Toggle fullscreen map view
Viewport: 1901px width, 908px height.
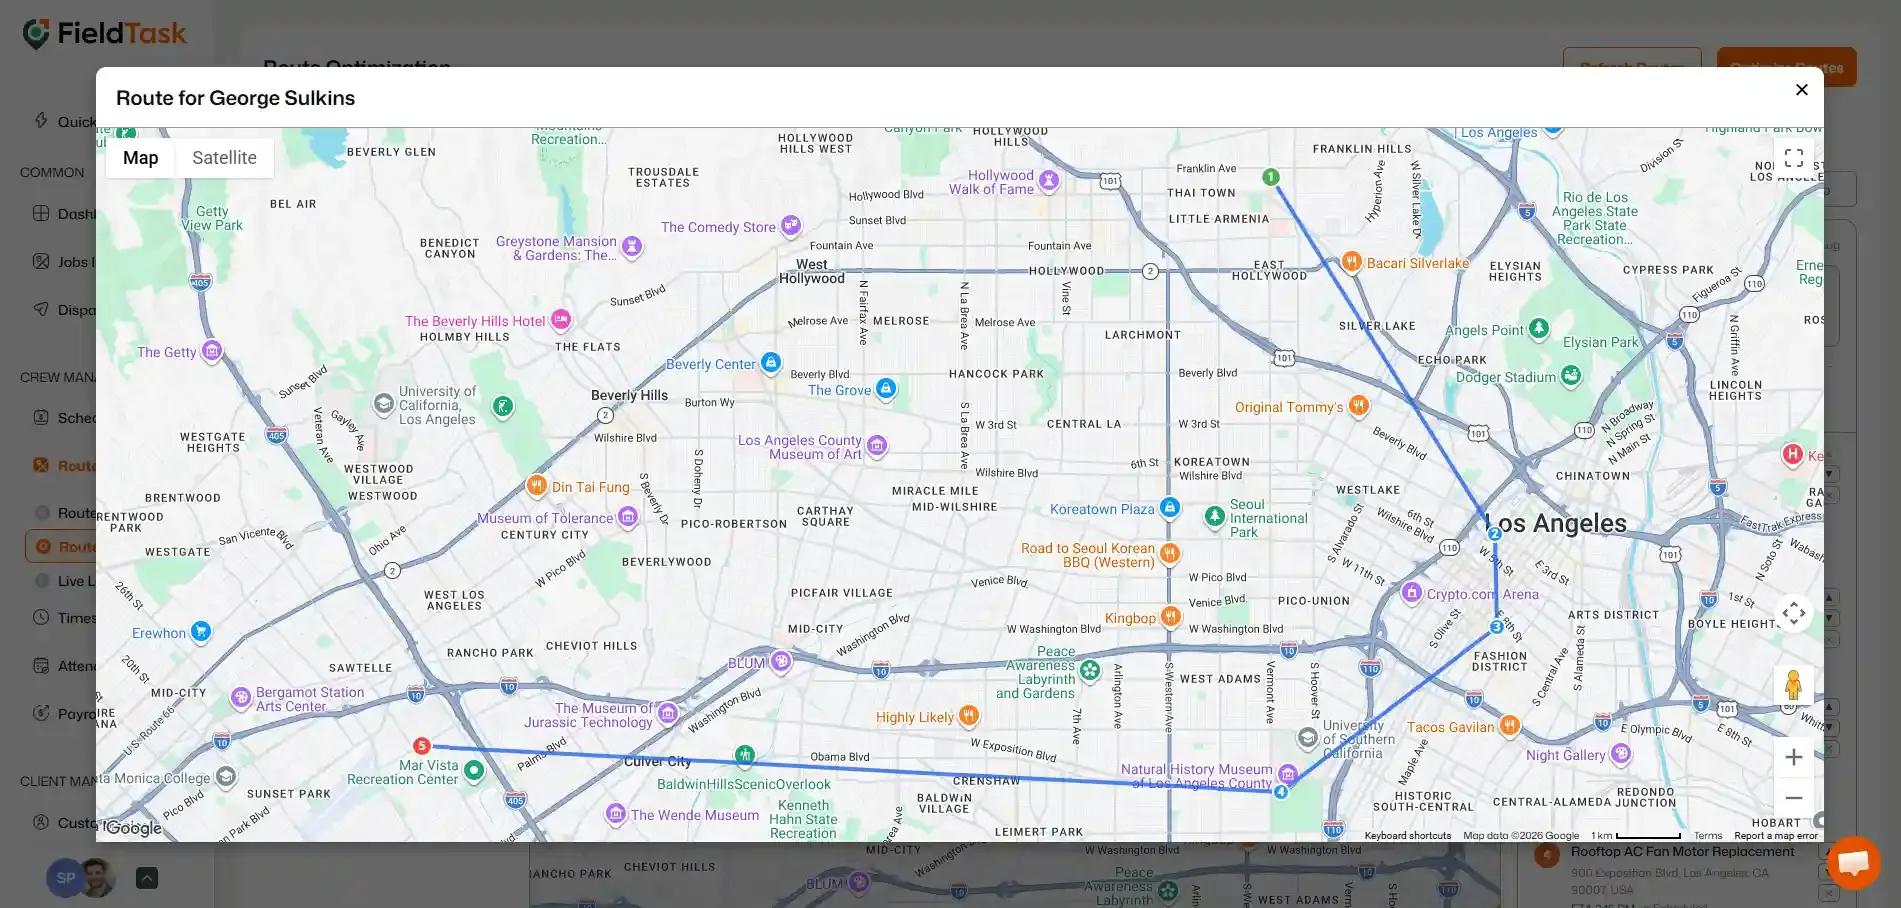pos(1793,158)
